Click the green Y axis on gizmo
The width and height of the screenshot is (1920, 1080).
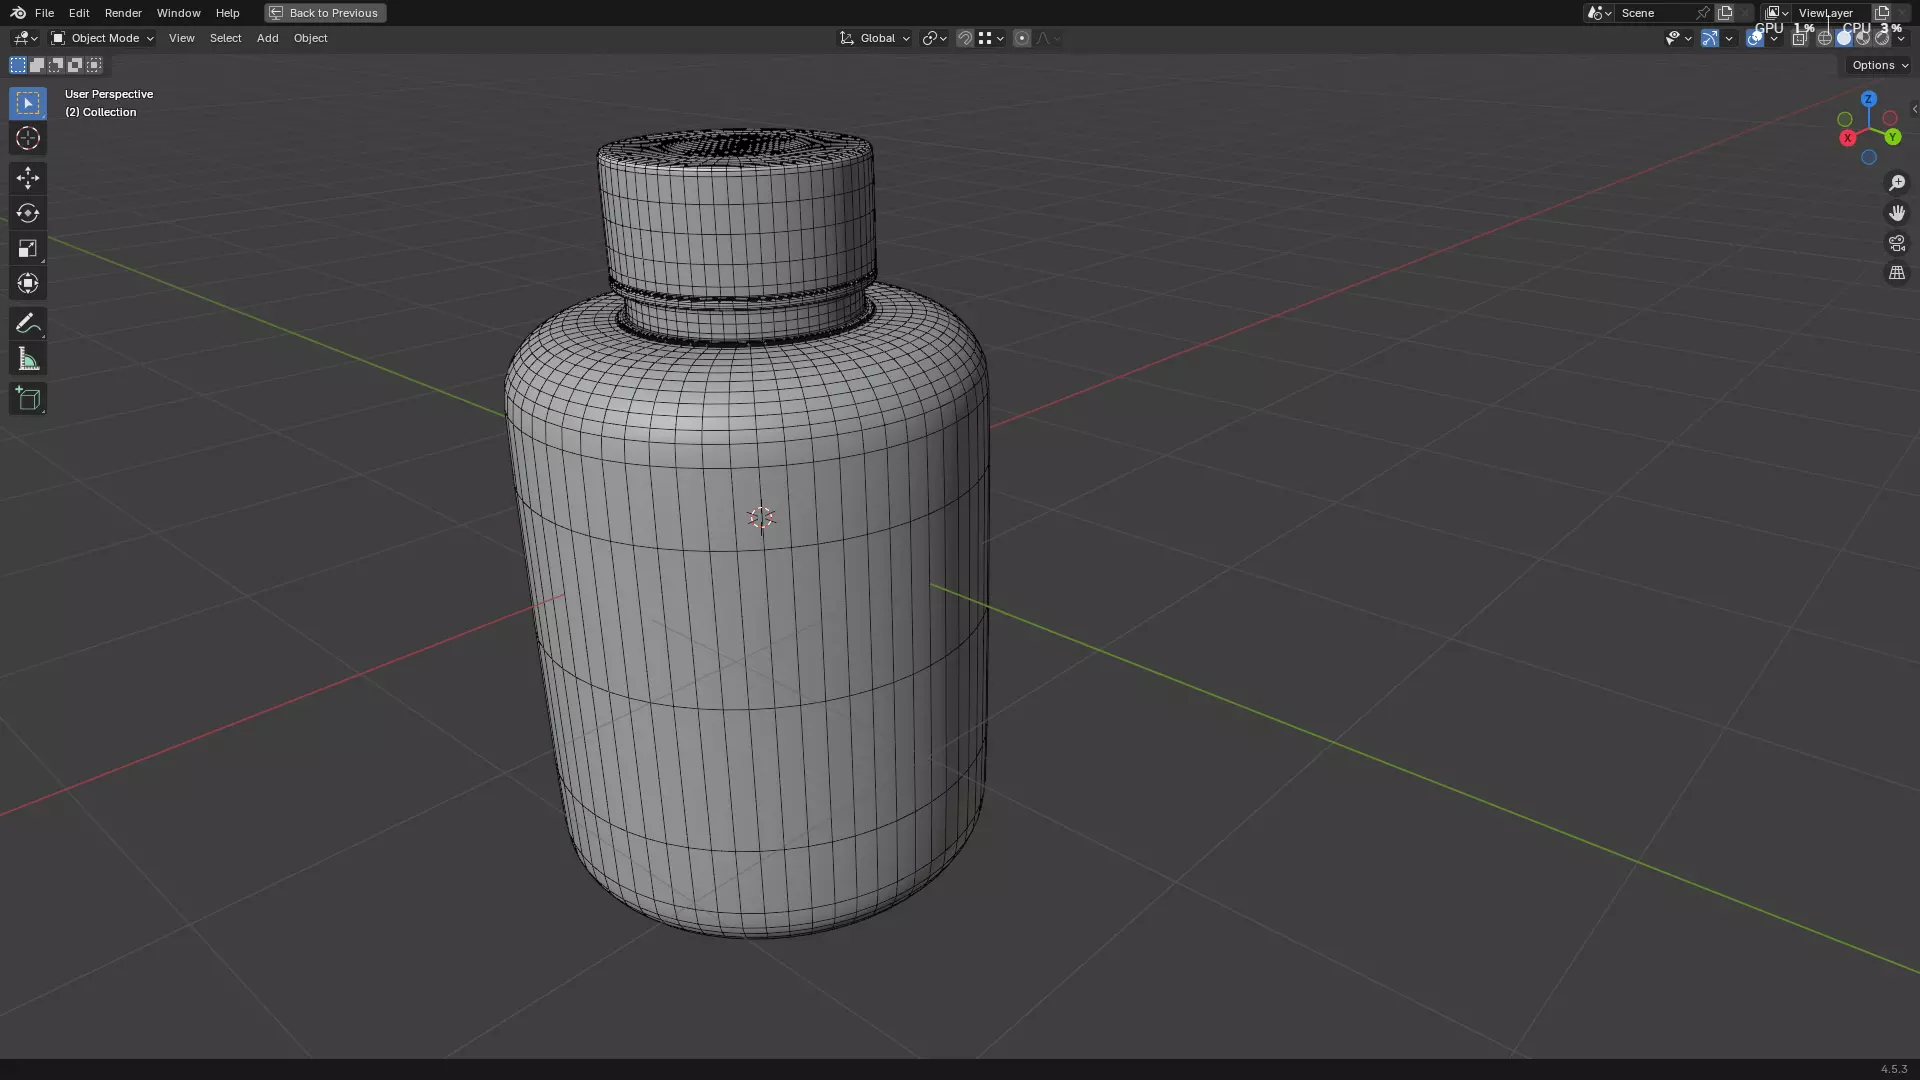(x=1892, y=137)
